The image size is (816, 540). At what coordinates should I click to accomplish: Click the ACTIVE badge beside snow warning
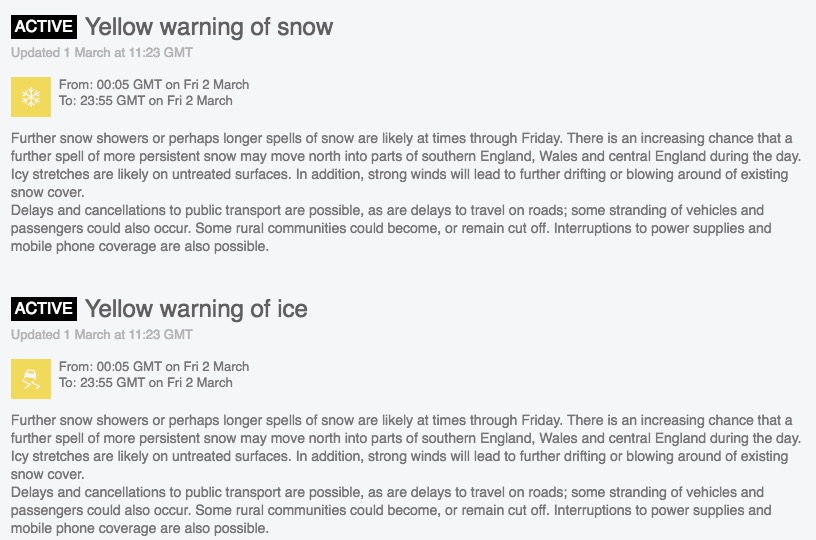coord(44,27)
